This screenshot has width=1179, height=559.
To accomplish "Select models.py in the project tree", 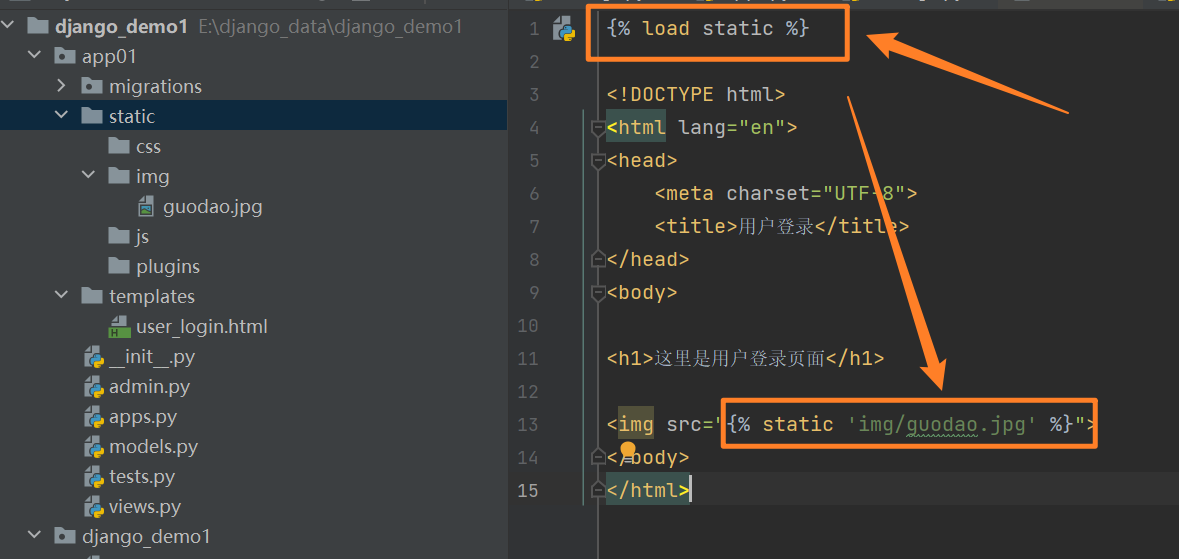I will (153, 447).
